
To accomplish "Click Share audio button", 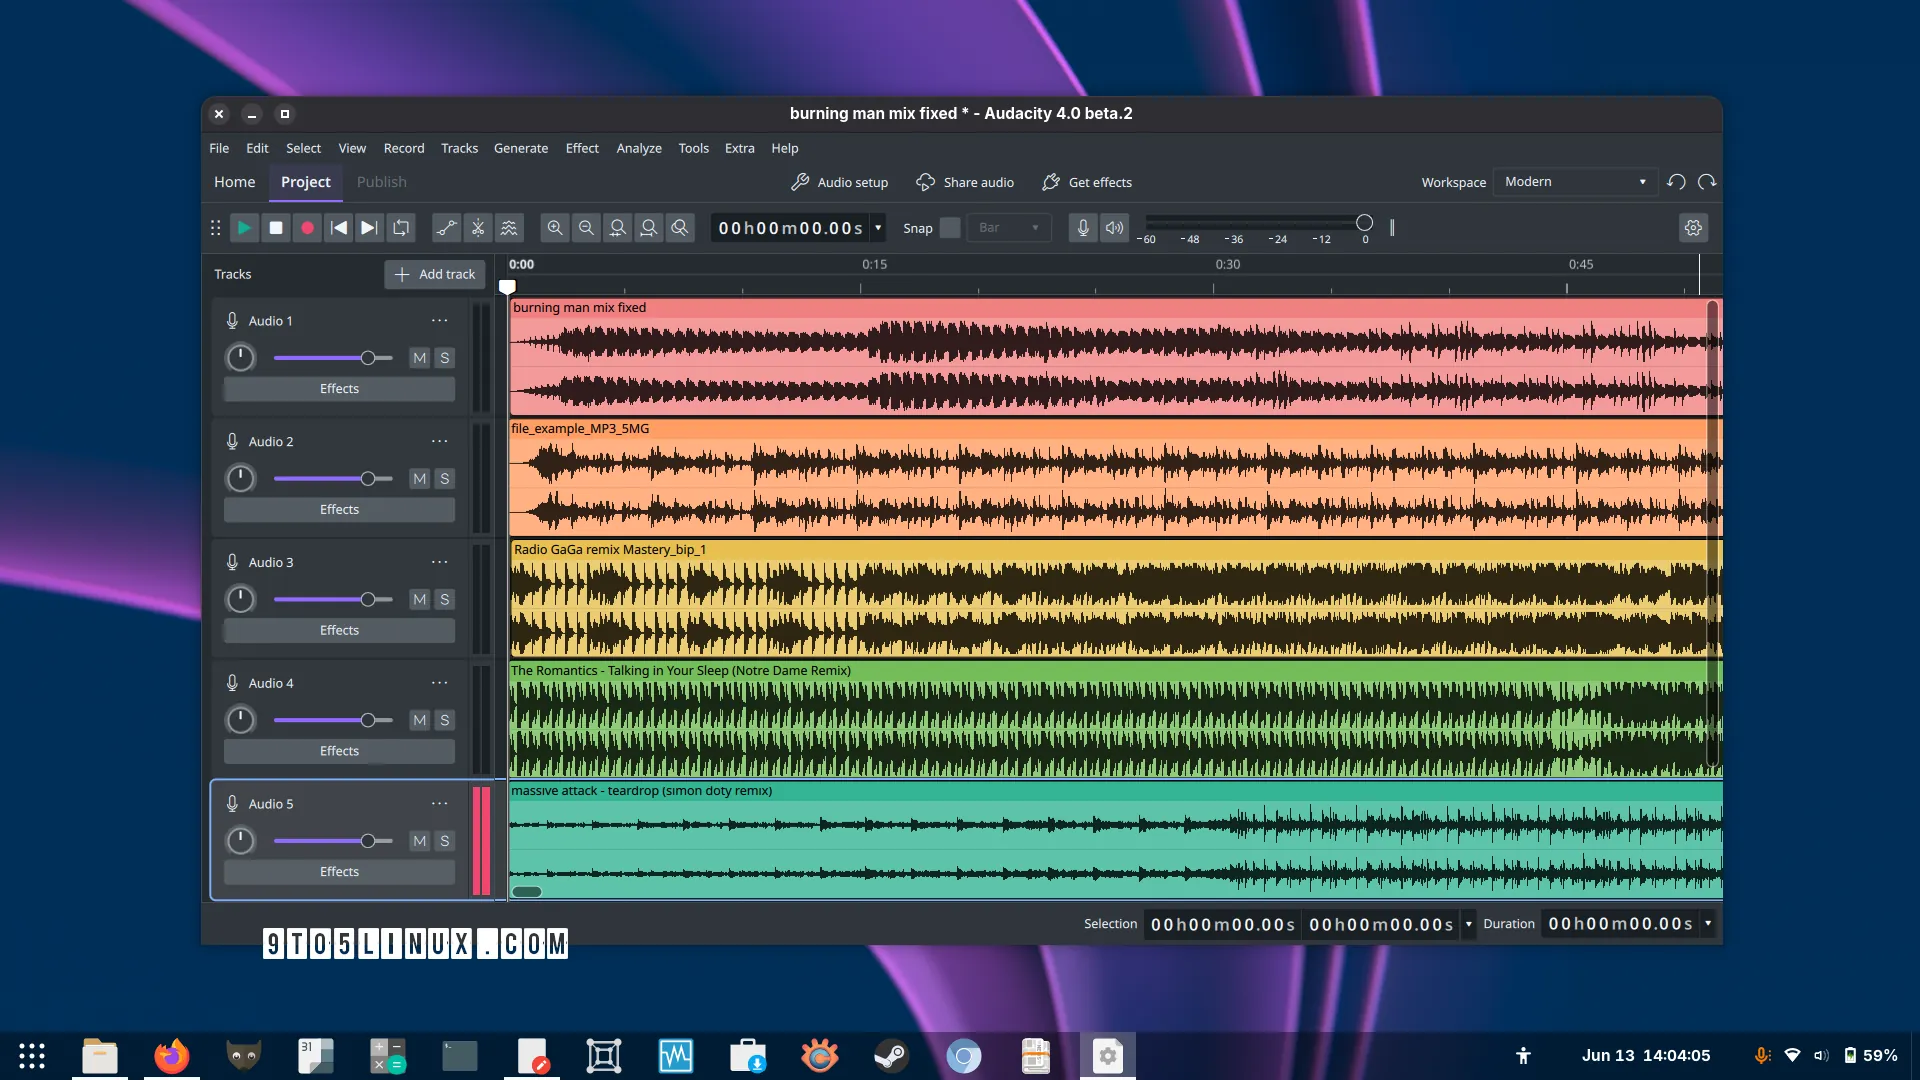I will [965, 182].
